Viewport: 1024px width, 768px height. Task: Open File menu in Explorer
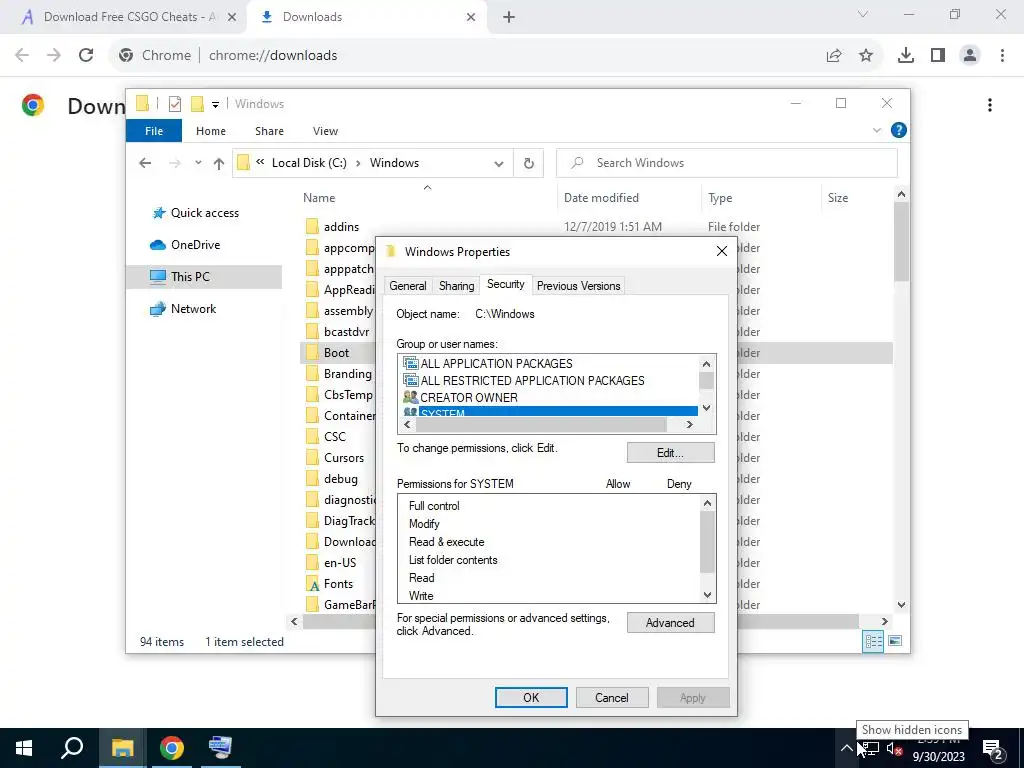153,131
